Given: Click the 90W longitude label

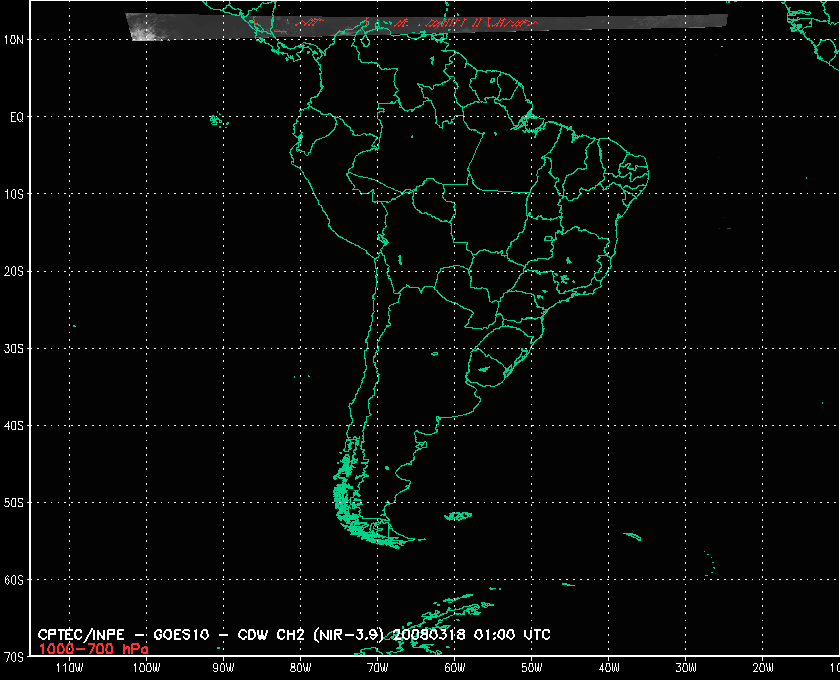Looking at the screenshot, I should coord(224,668).
